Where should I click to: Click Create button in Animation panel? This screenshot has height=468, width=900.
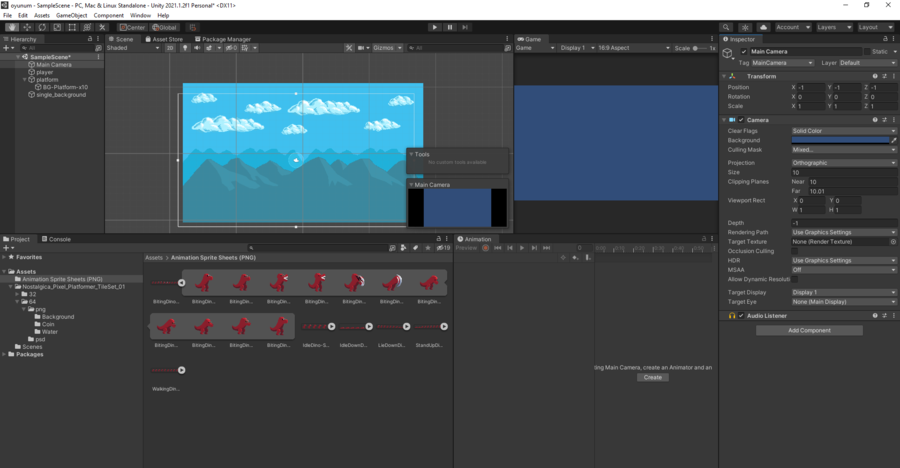[652, 377]
